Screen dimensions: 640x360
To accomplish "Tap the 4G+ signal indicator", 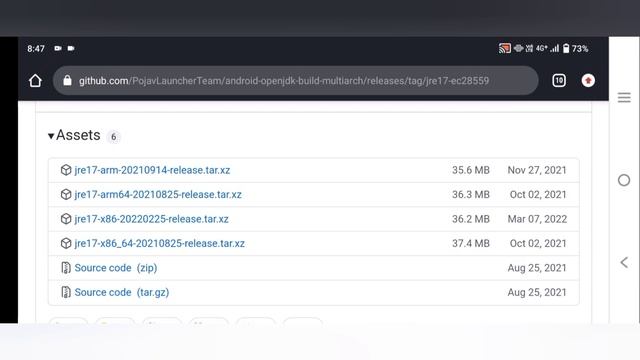I will tap(541, 48).
